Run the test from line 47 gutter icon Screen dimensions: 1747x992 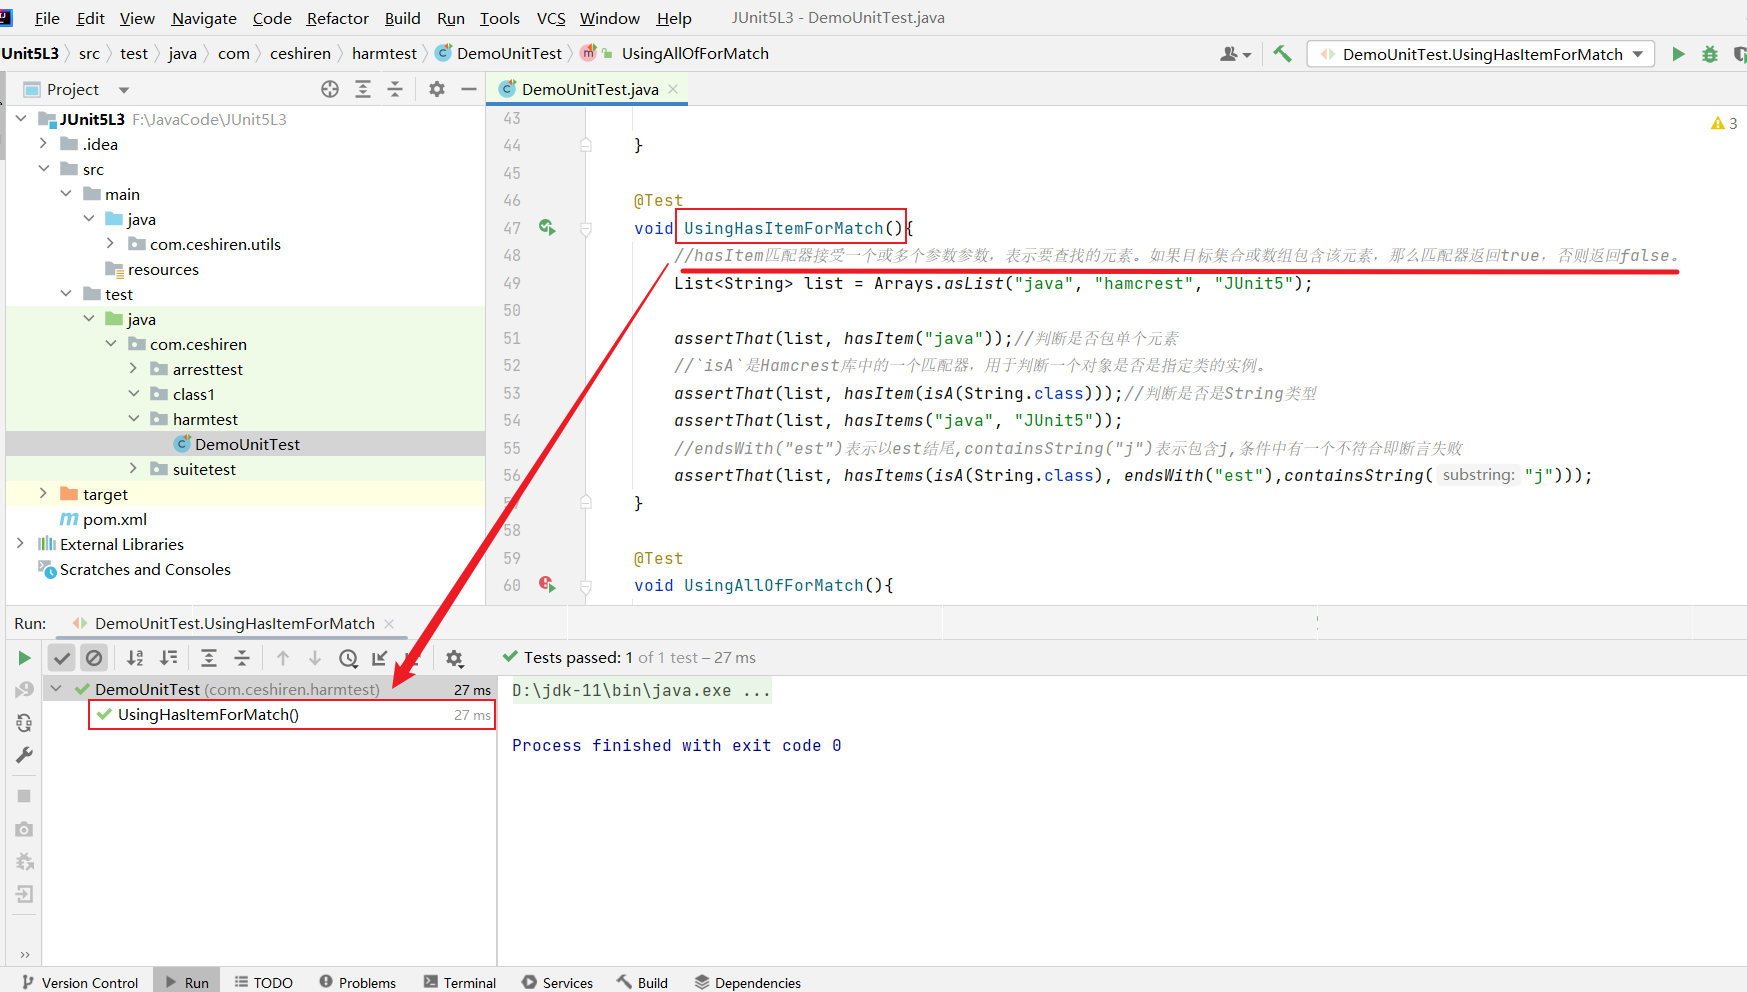coord(547,228)
